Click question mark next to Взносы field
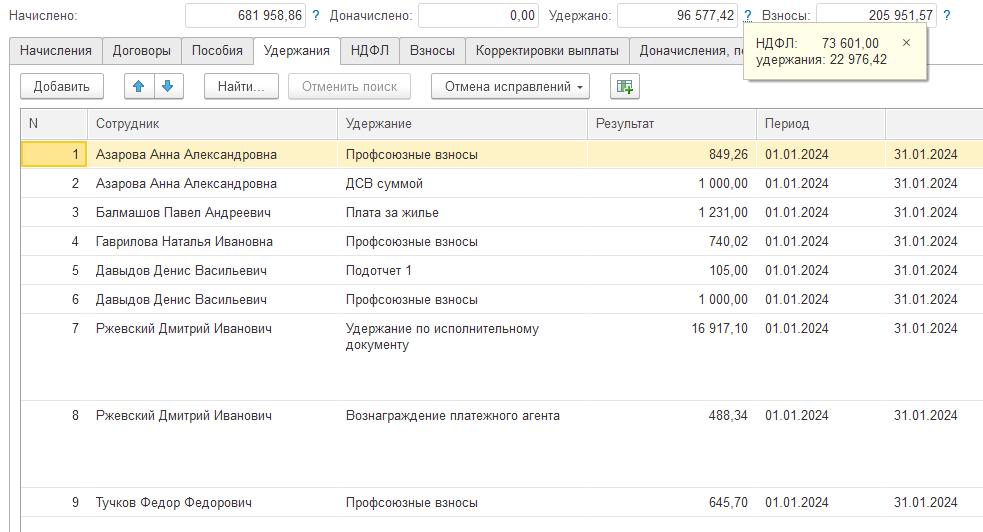 pyautogui.click(x=947, y=16)
